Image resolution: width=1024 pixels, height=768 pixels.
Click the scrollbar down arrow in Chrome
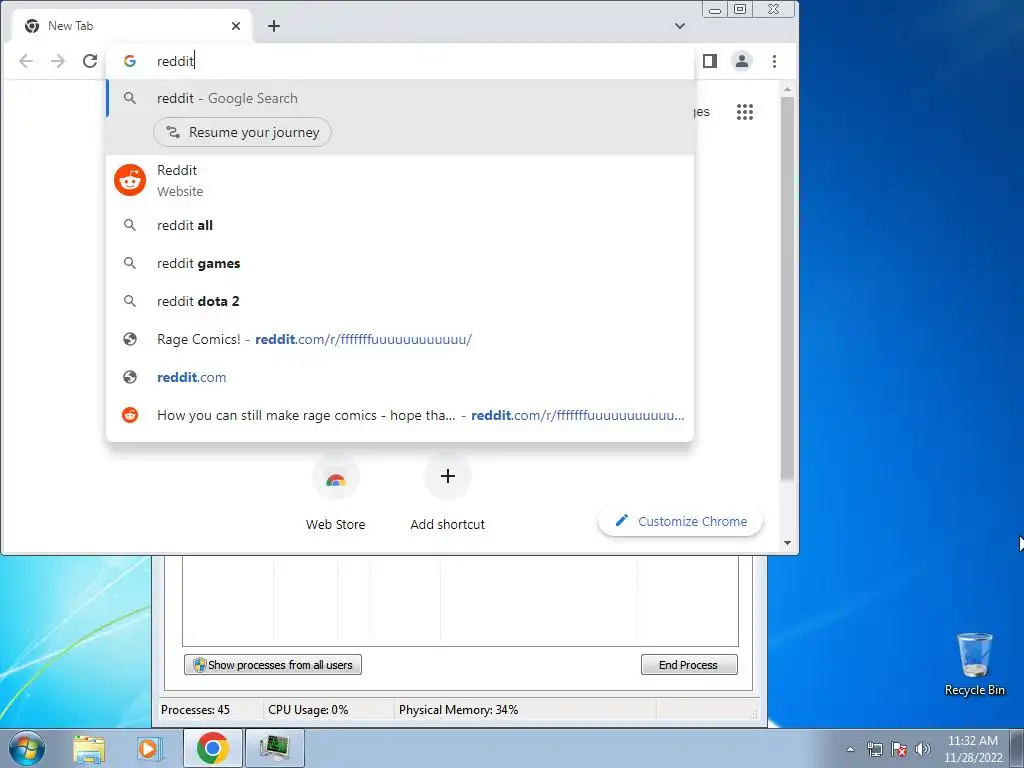(788, 543)
